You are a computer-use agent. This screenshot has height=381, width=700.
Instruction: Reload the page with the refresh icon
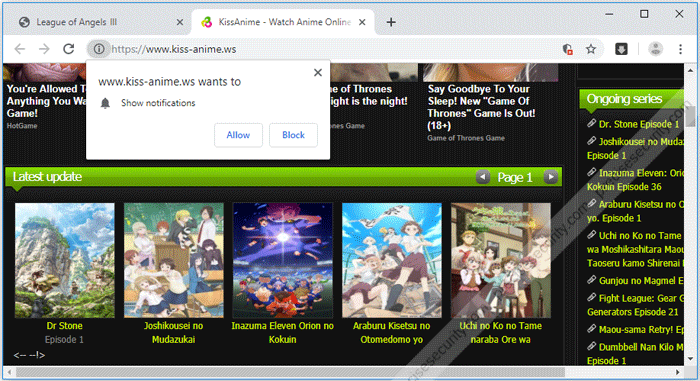[x=68, y=49]
